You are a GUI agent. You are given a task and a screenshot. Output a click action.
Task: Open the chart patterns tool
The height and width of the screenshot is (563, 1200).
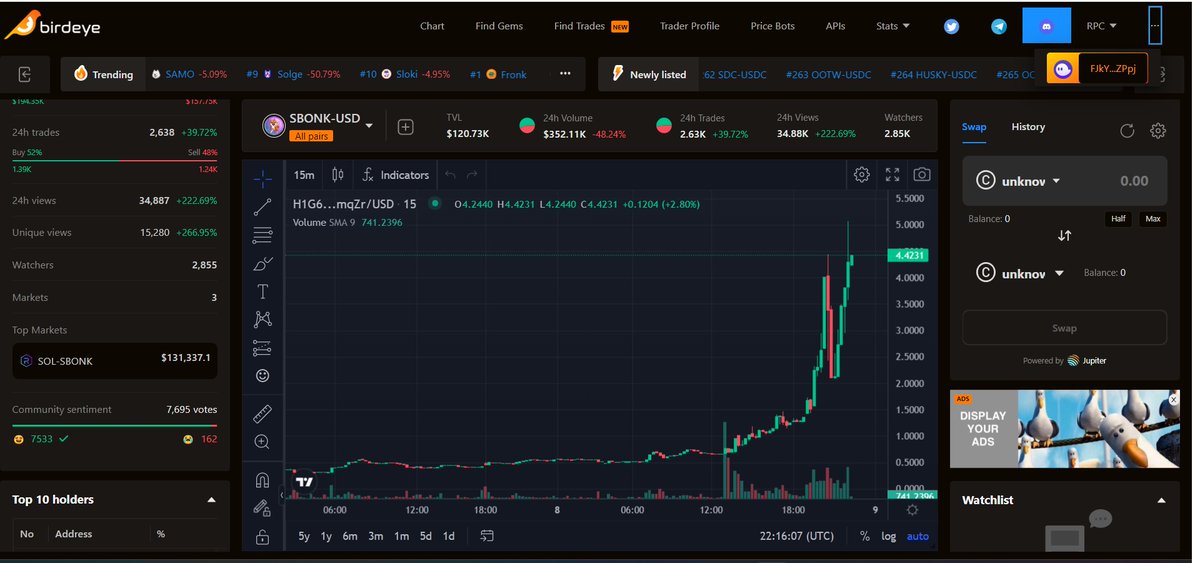(x=262, y=320)
